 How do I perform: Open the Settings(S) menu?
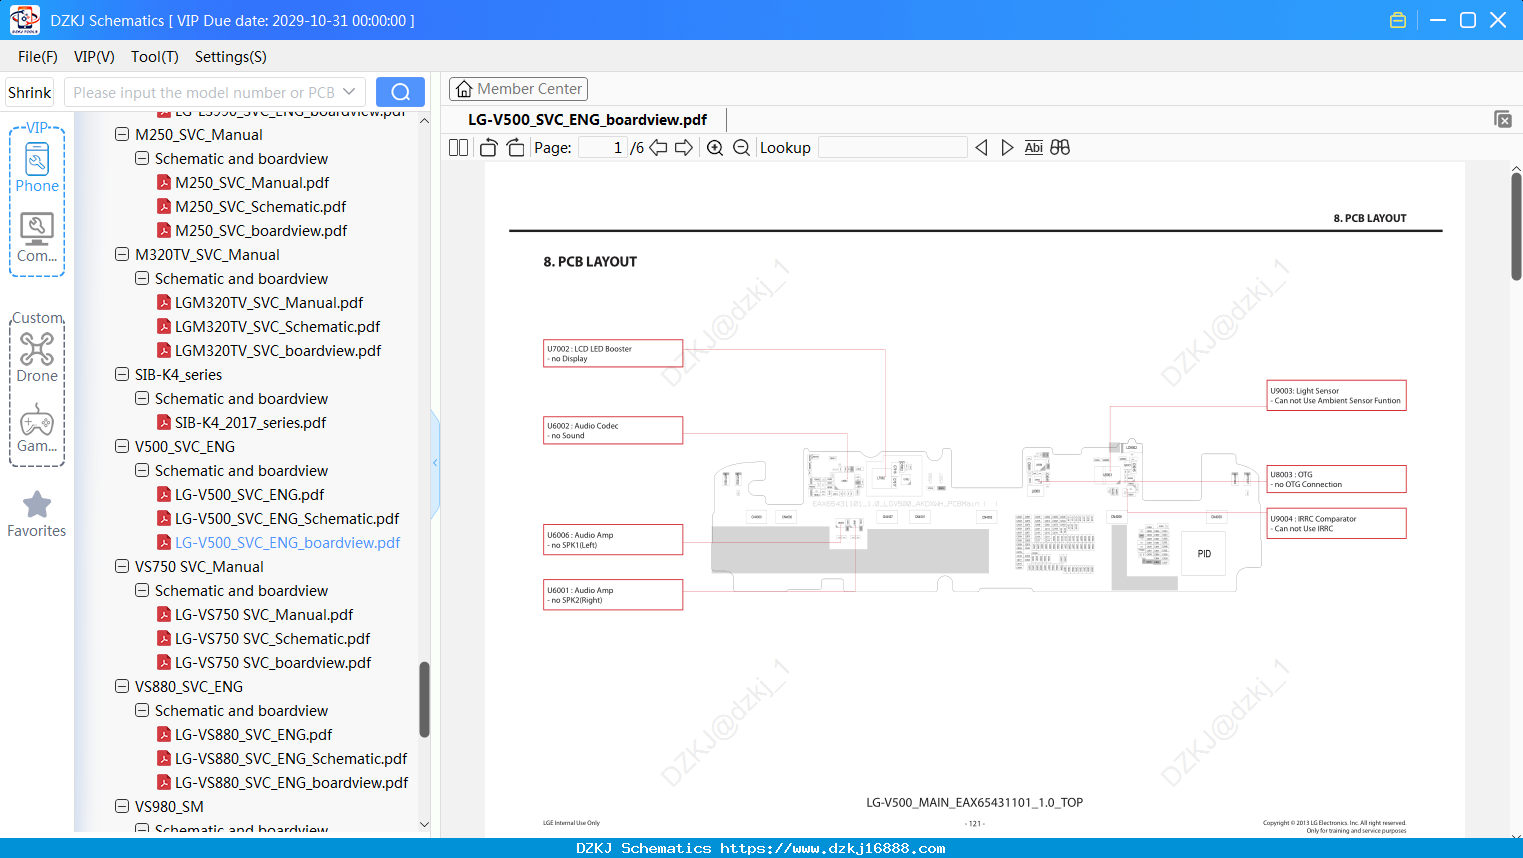point(231,57)
